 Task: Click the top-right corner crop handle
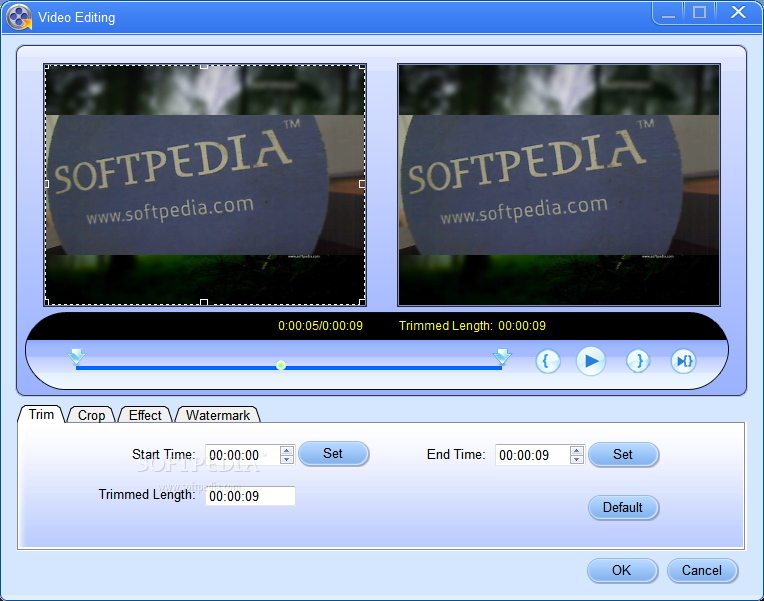point(363,67)
